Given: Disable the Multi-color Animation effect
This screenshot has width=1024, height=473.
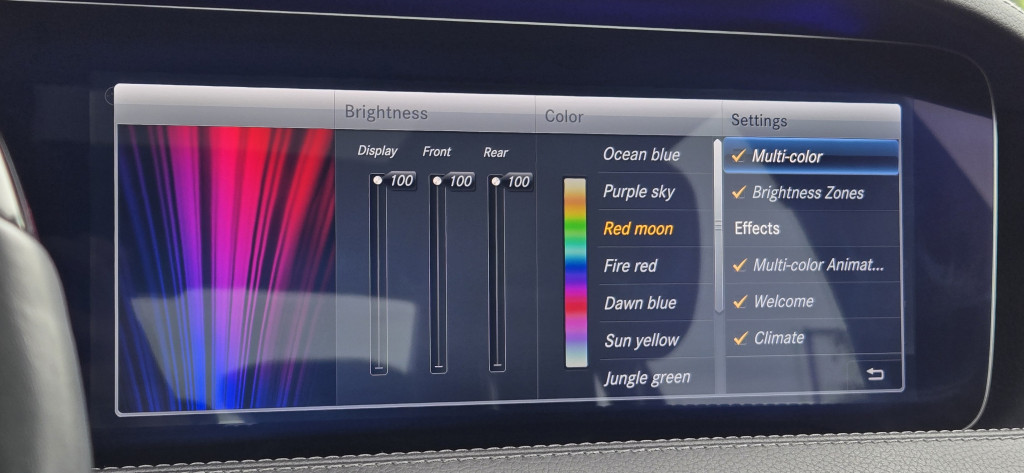Looking at the screenshot, I should click(x=812, y=265).
